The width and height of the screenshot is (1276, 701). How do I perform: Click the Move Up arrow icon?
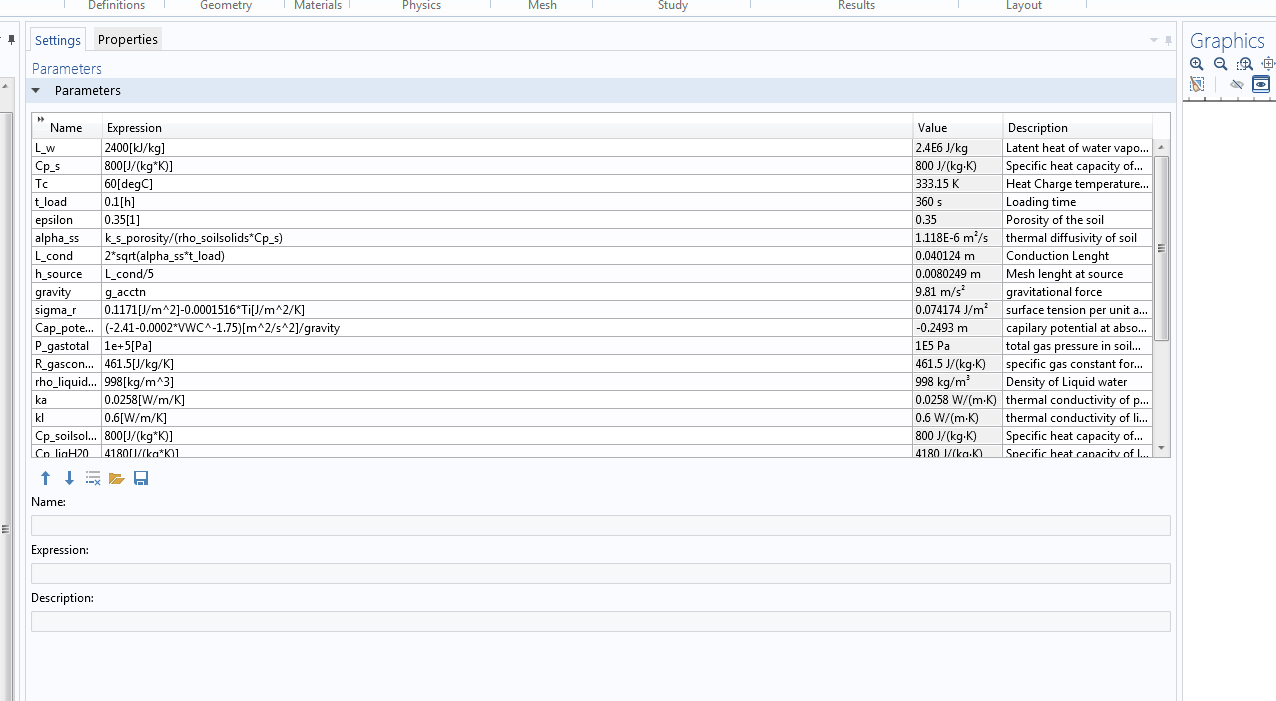pyautogui.click(x=45, y=479)
